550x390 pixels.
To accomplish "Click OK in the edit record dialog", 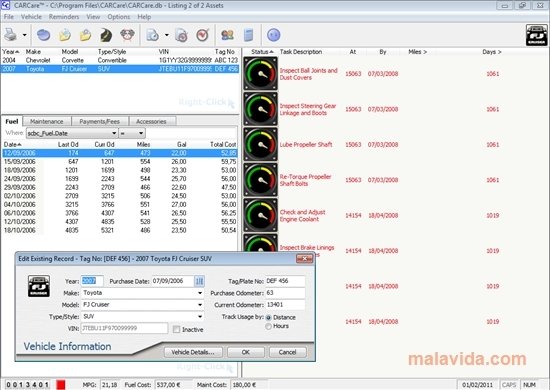I will (246, 352).
